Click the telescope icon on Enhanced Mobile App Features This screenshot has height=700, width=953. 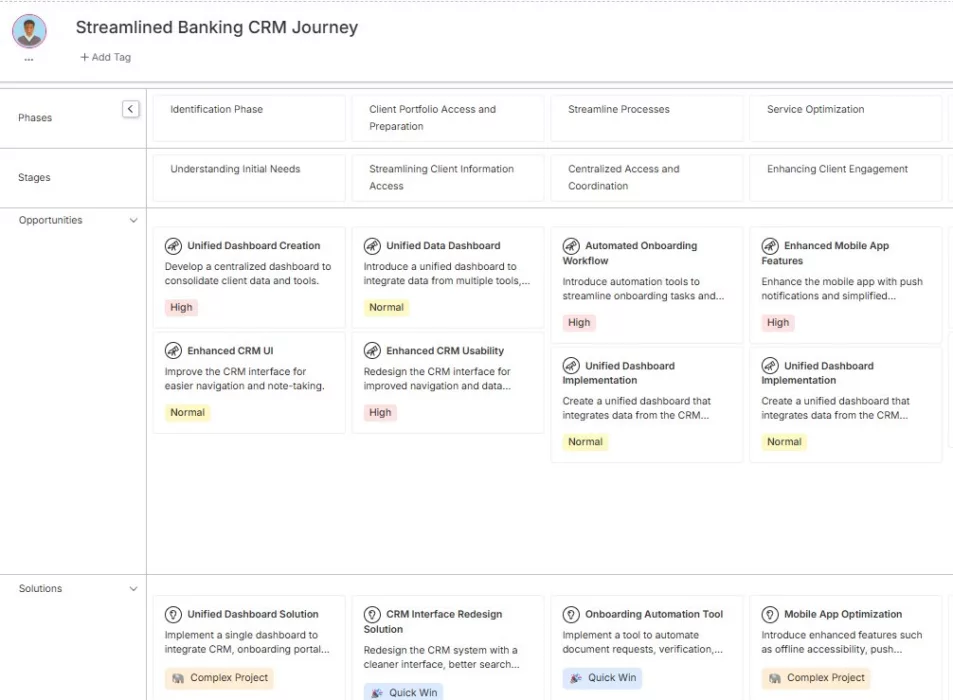[x=768, y=245]
